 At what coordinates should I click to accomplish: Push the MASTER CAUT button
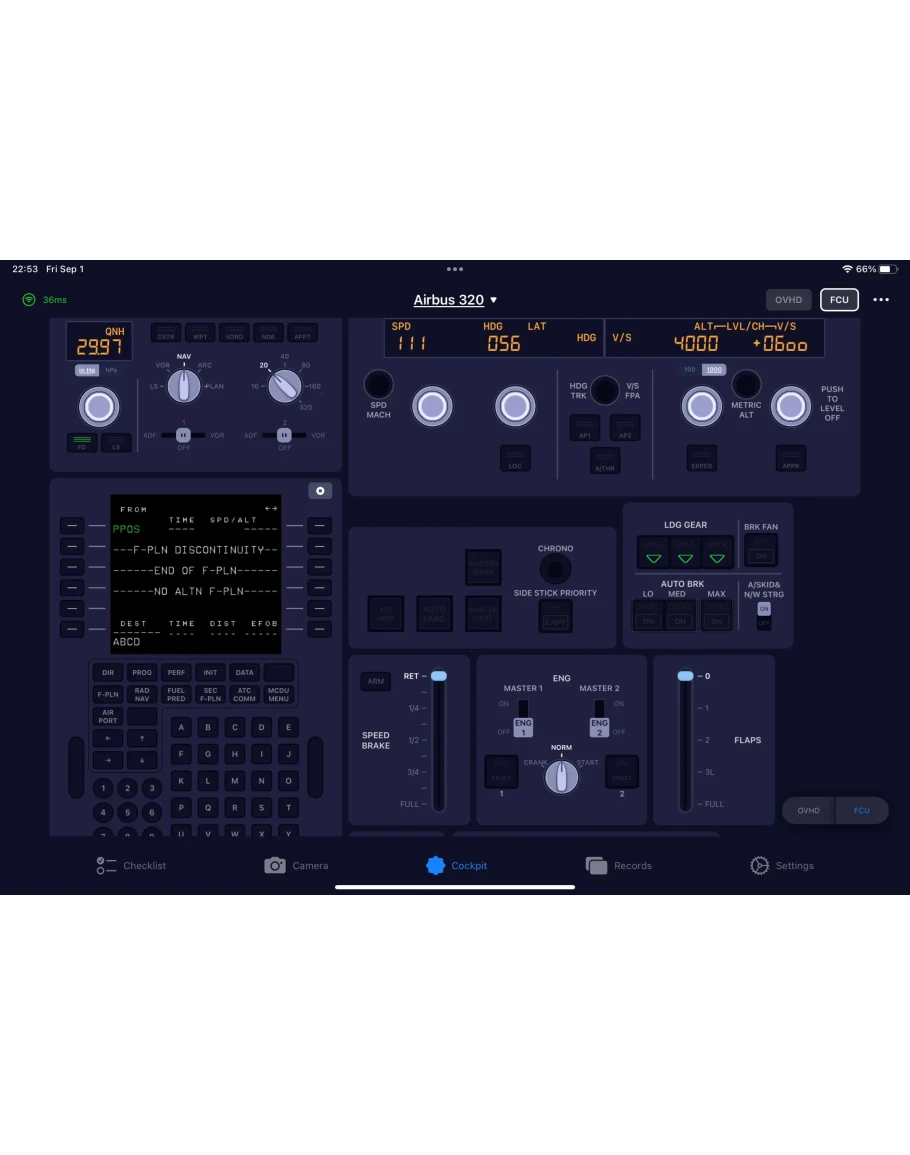point(483,614)
